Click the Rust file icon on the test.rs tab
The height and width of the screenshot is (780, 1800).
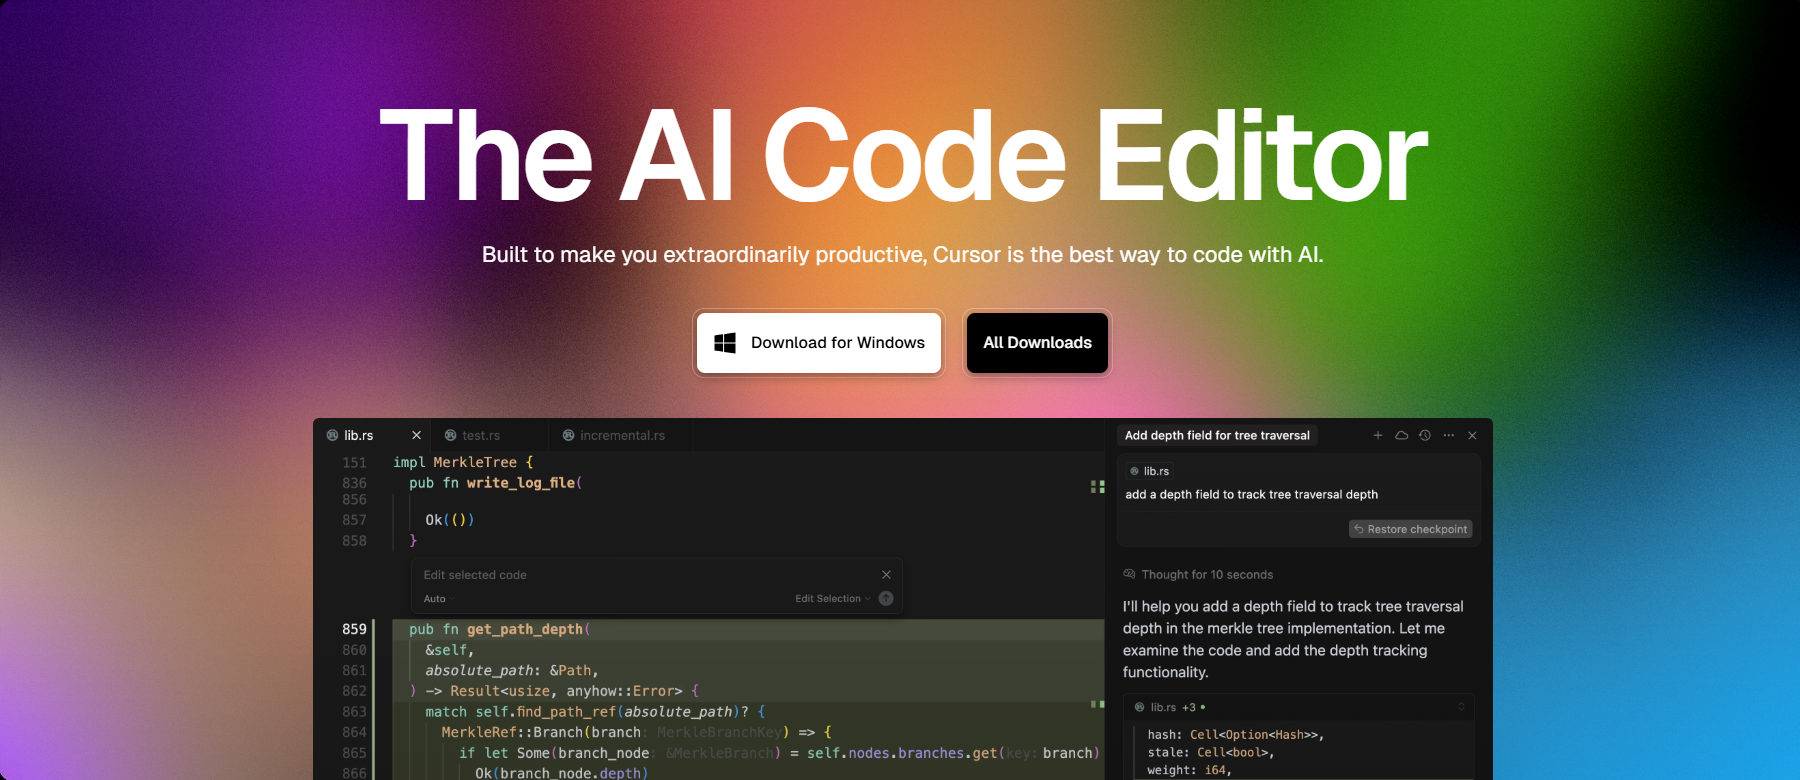point(451,435)
